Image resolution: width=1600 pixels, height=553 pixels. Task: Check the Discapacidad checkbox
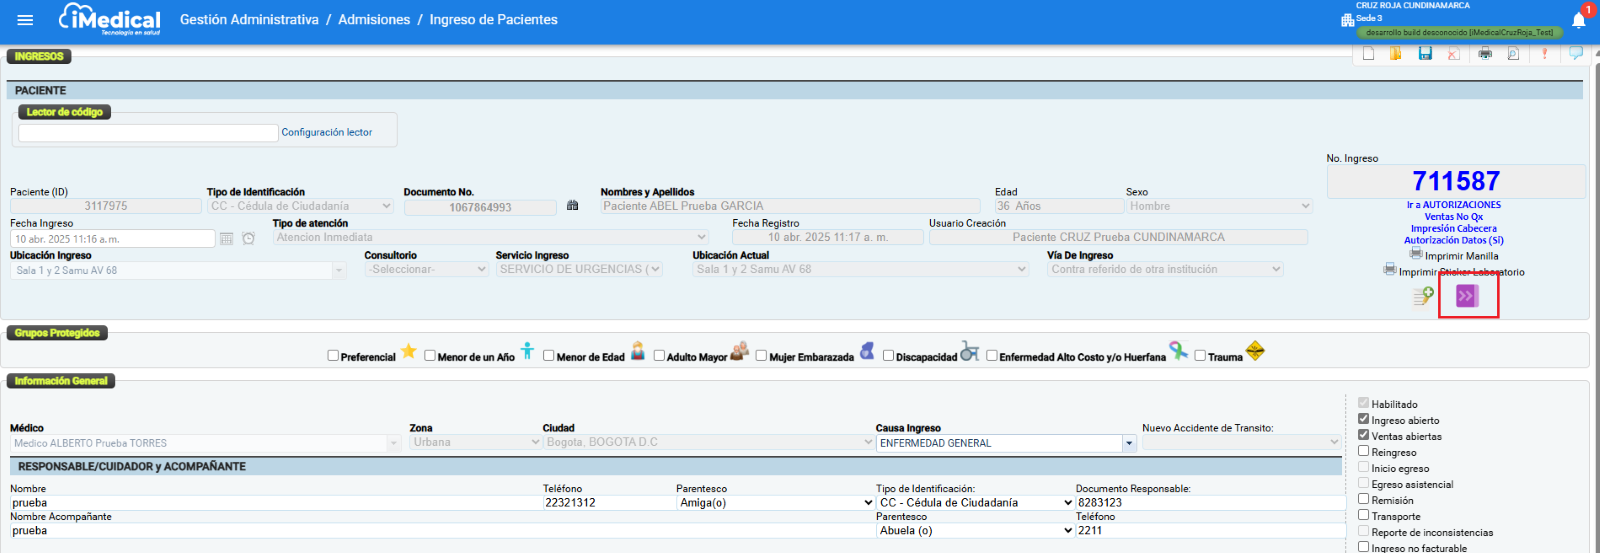(x=888, y=356)
